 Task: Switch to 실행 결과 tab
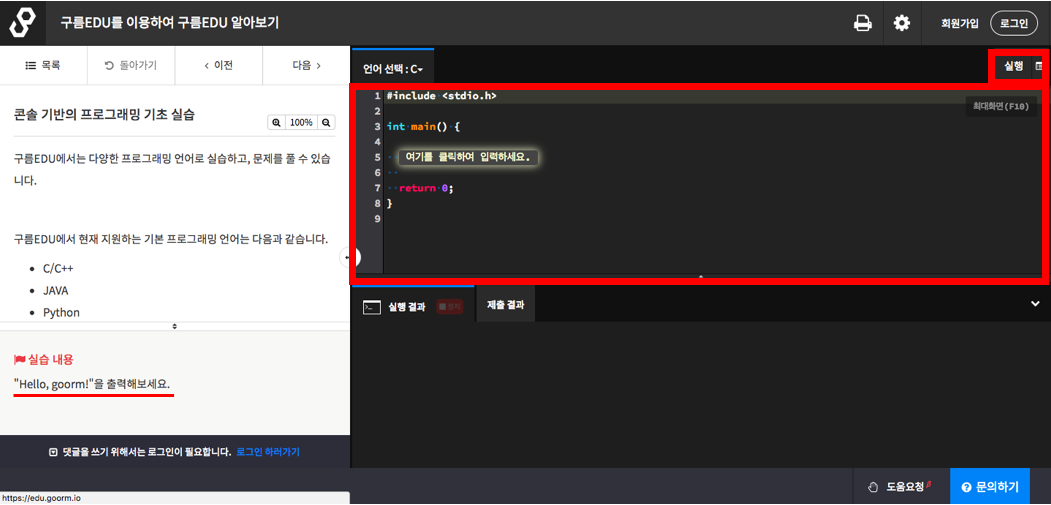click(406, 307)
